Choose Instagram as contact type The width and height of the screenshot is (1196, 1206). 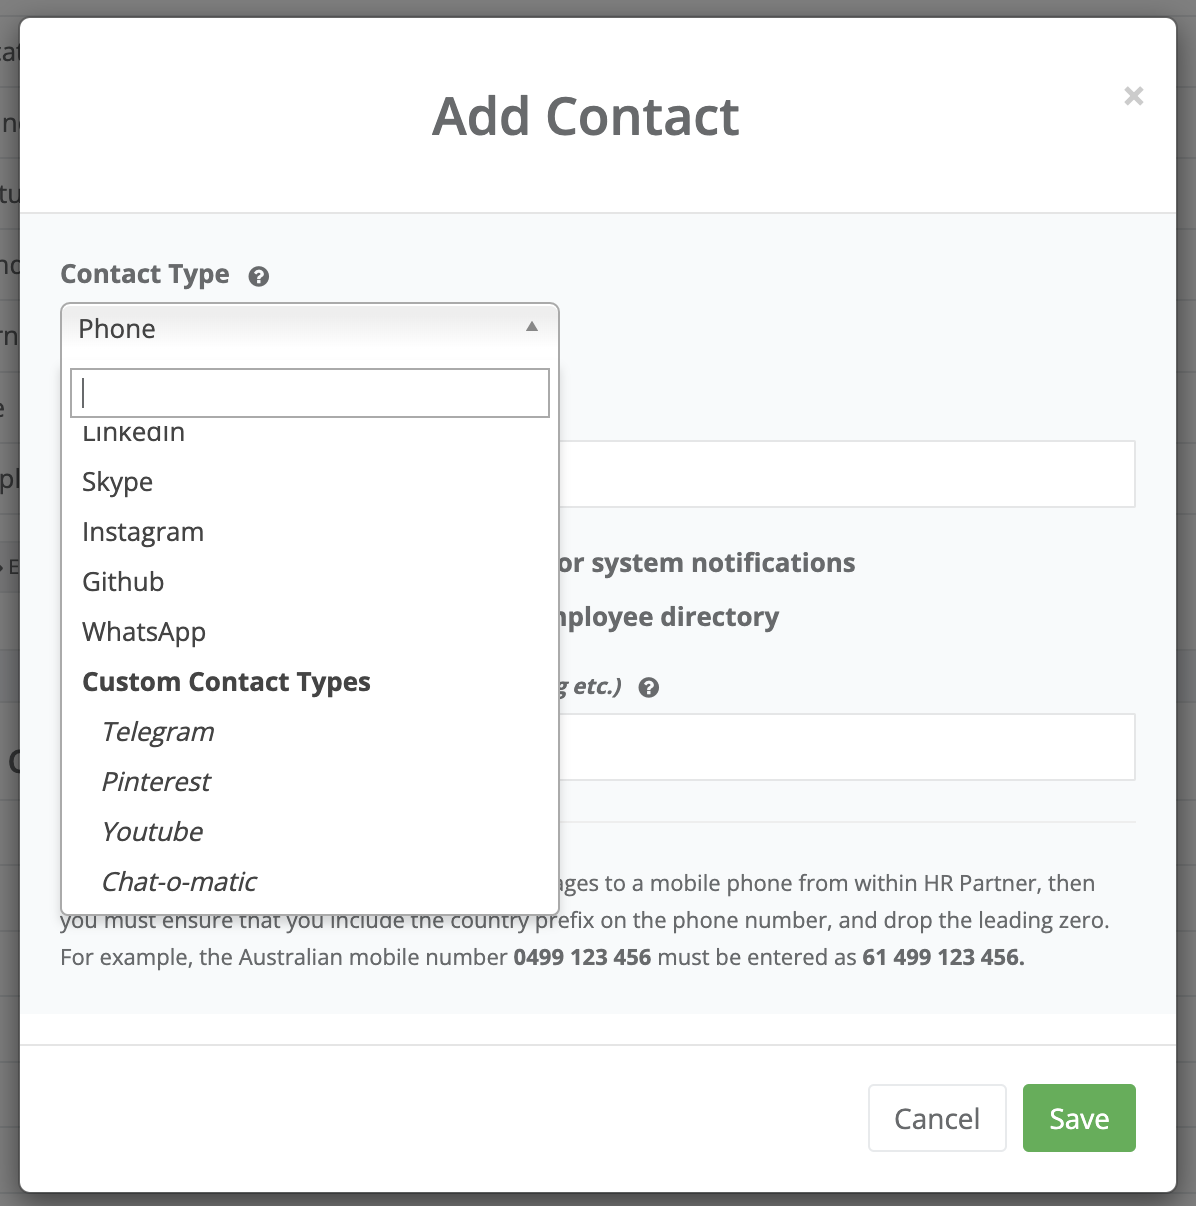(x=143, y=532)
